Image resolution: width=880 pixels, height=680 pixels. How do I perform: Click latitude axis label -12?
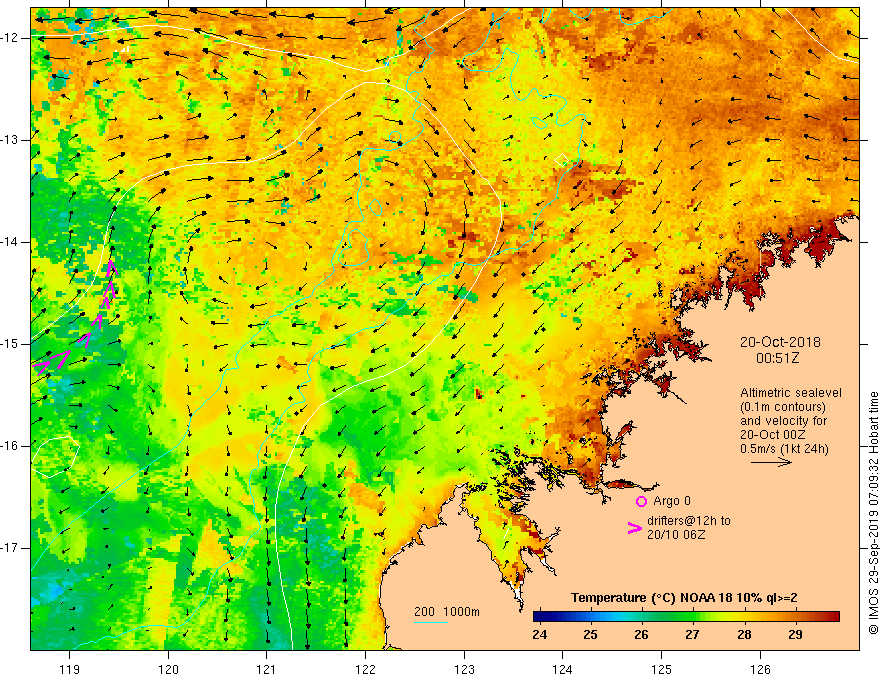tap(10, 38)
